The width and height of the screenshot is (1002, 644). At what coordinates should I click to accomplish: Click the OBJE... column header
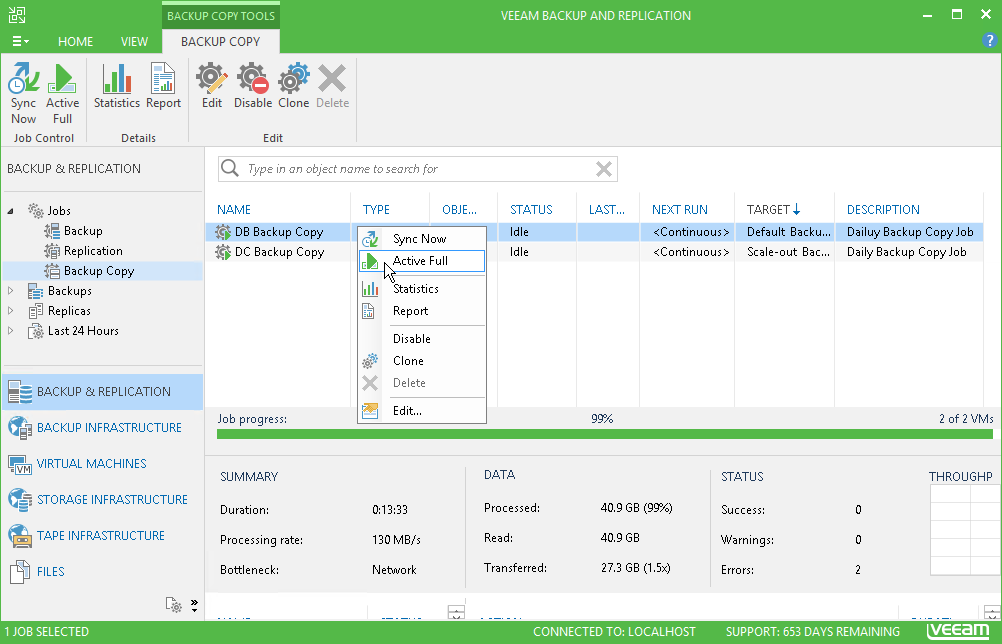[459, 210]
